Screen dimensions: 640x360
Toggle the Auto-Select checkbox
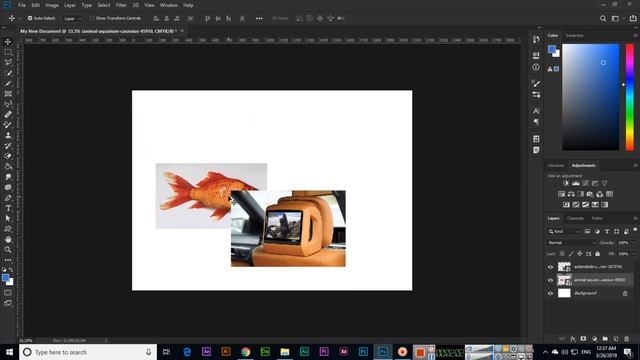point(30,18)
